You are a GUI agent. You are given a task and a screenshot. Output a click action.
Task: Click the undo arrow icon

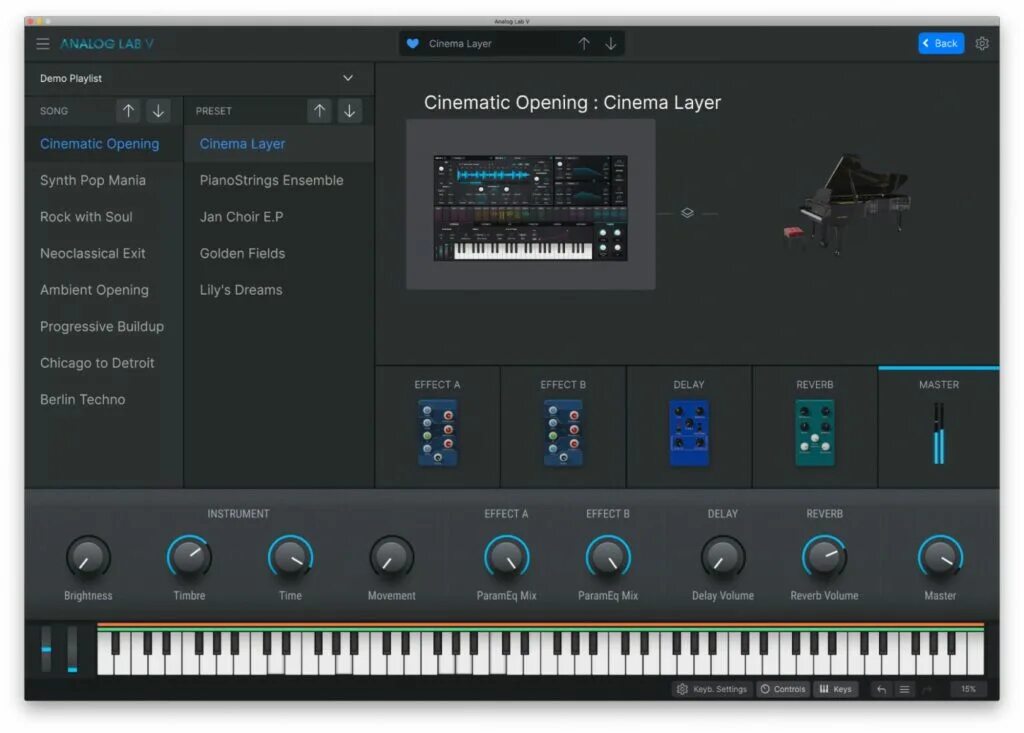tap(881, 689)
